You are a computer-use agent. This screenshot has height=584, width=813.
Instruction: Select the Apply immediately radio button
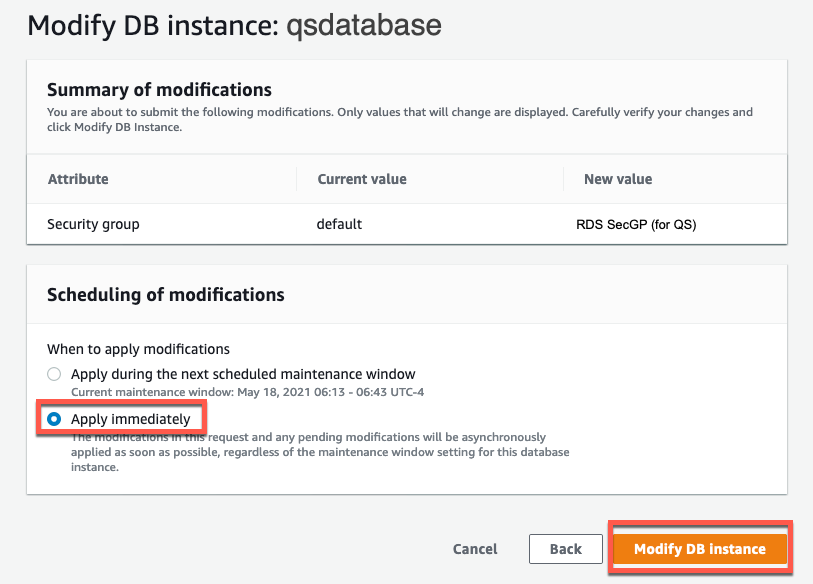pos(54,419)
